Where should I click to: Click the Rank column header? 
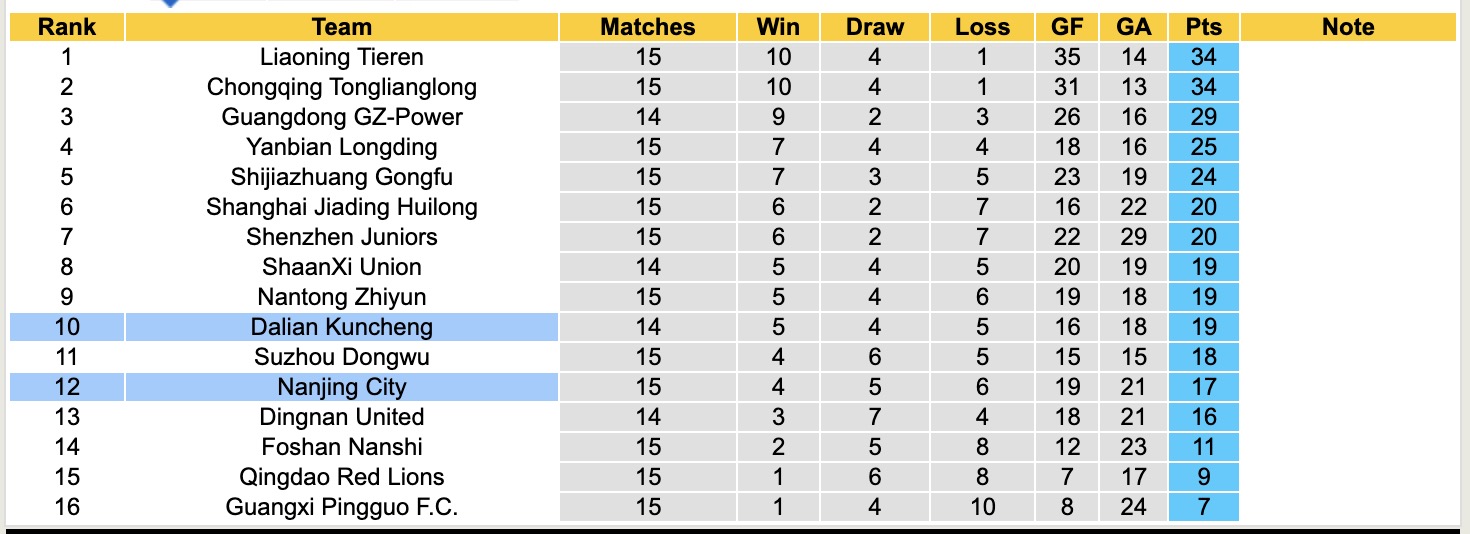[x=67, y=27]
